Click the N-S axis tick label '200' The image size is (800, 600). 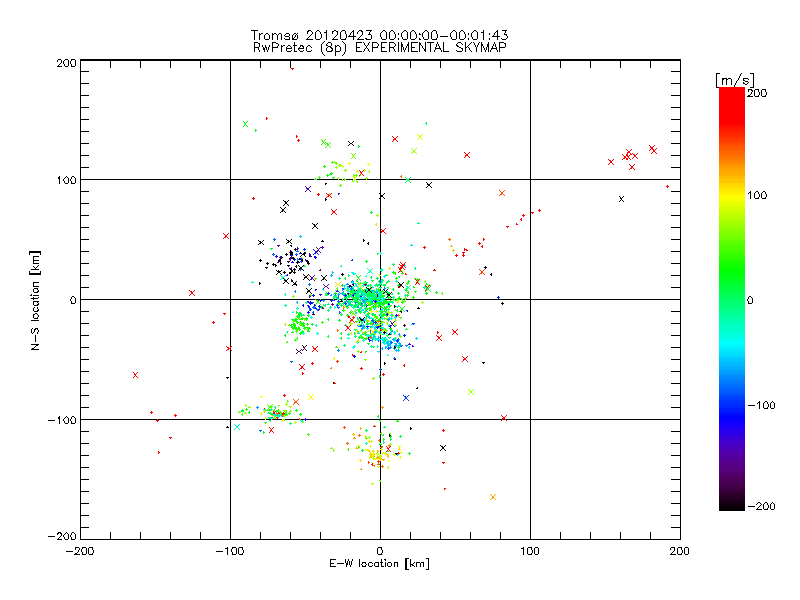pos(66,63)
